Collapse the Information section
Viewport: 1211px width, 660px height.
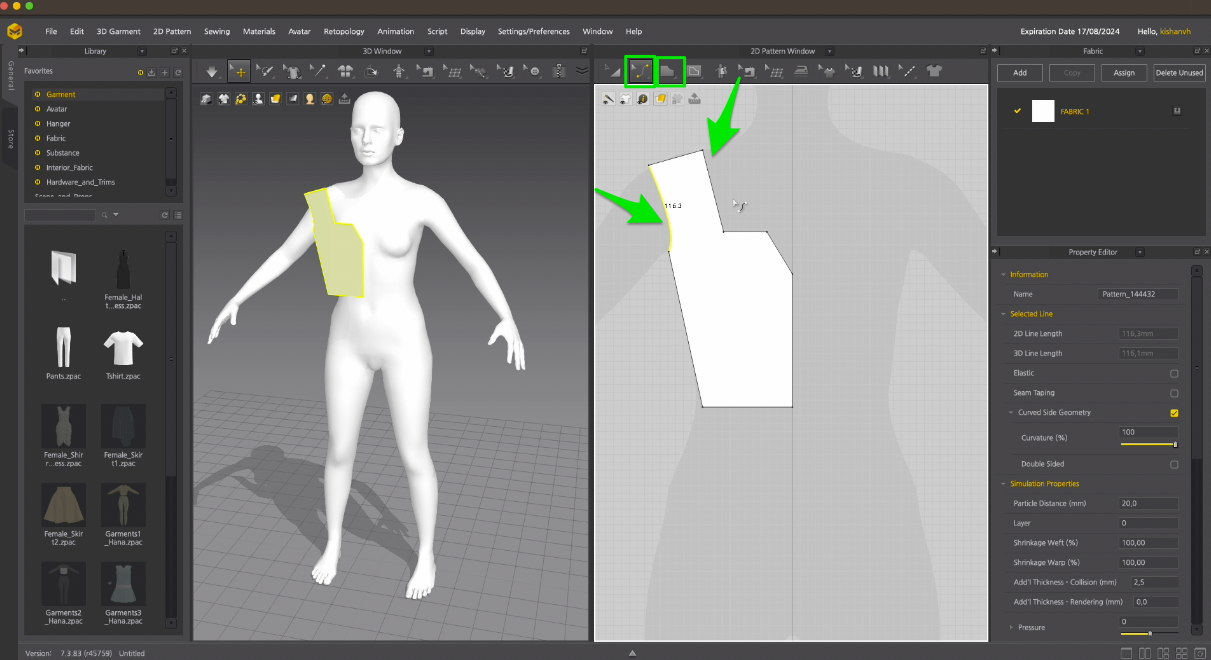click(x=1003, y=274)
